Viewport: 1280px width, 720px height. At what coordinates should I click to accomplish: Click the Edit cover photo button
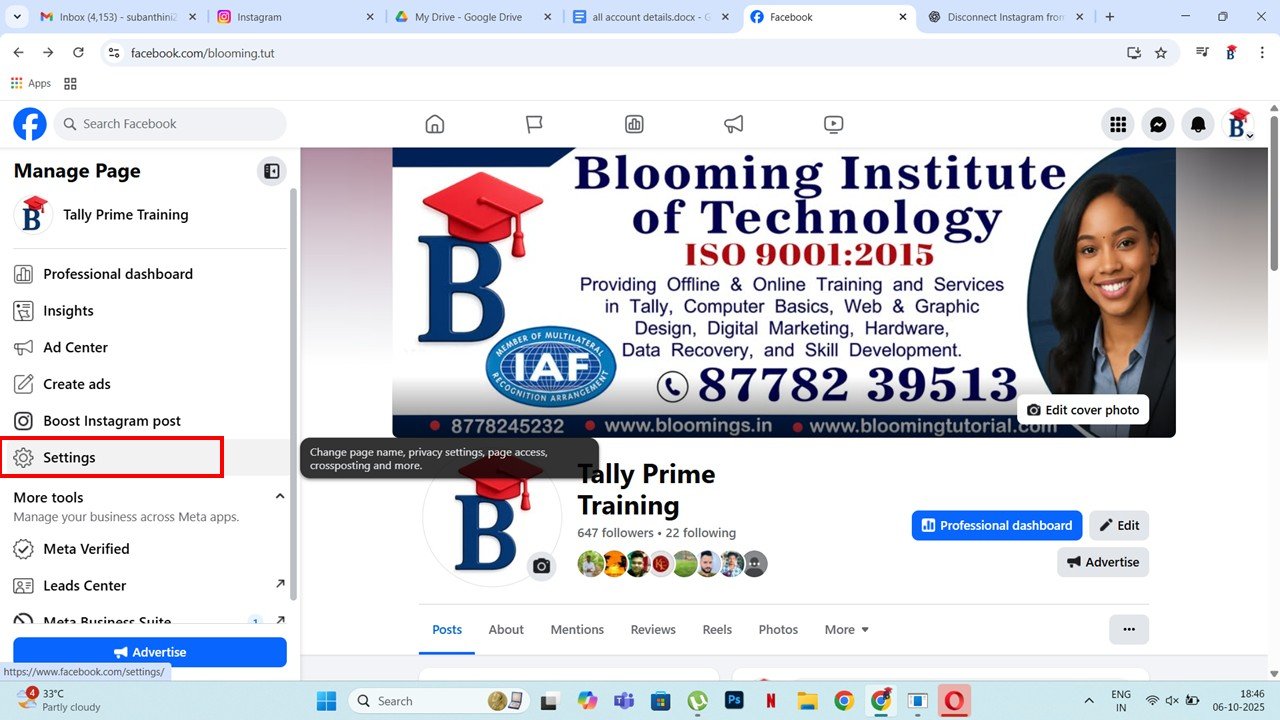point(1083,410)
